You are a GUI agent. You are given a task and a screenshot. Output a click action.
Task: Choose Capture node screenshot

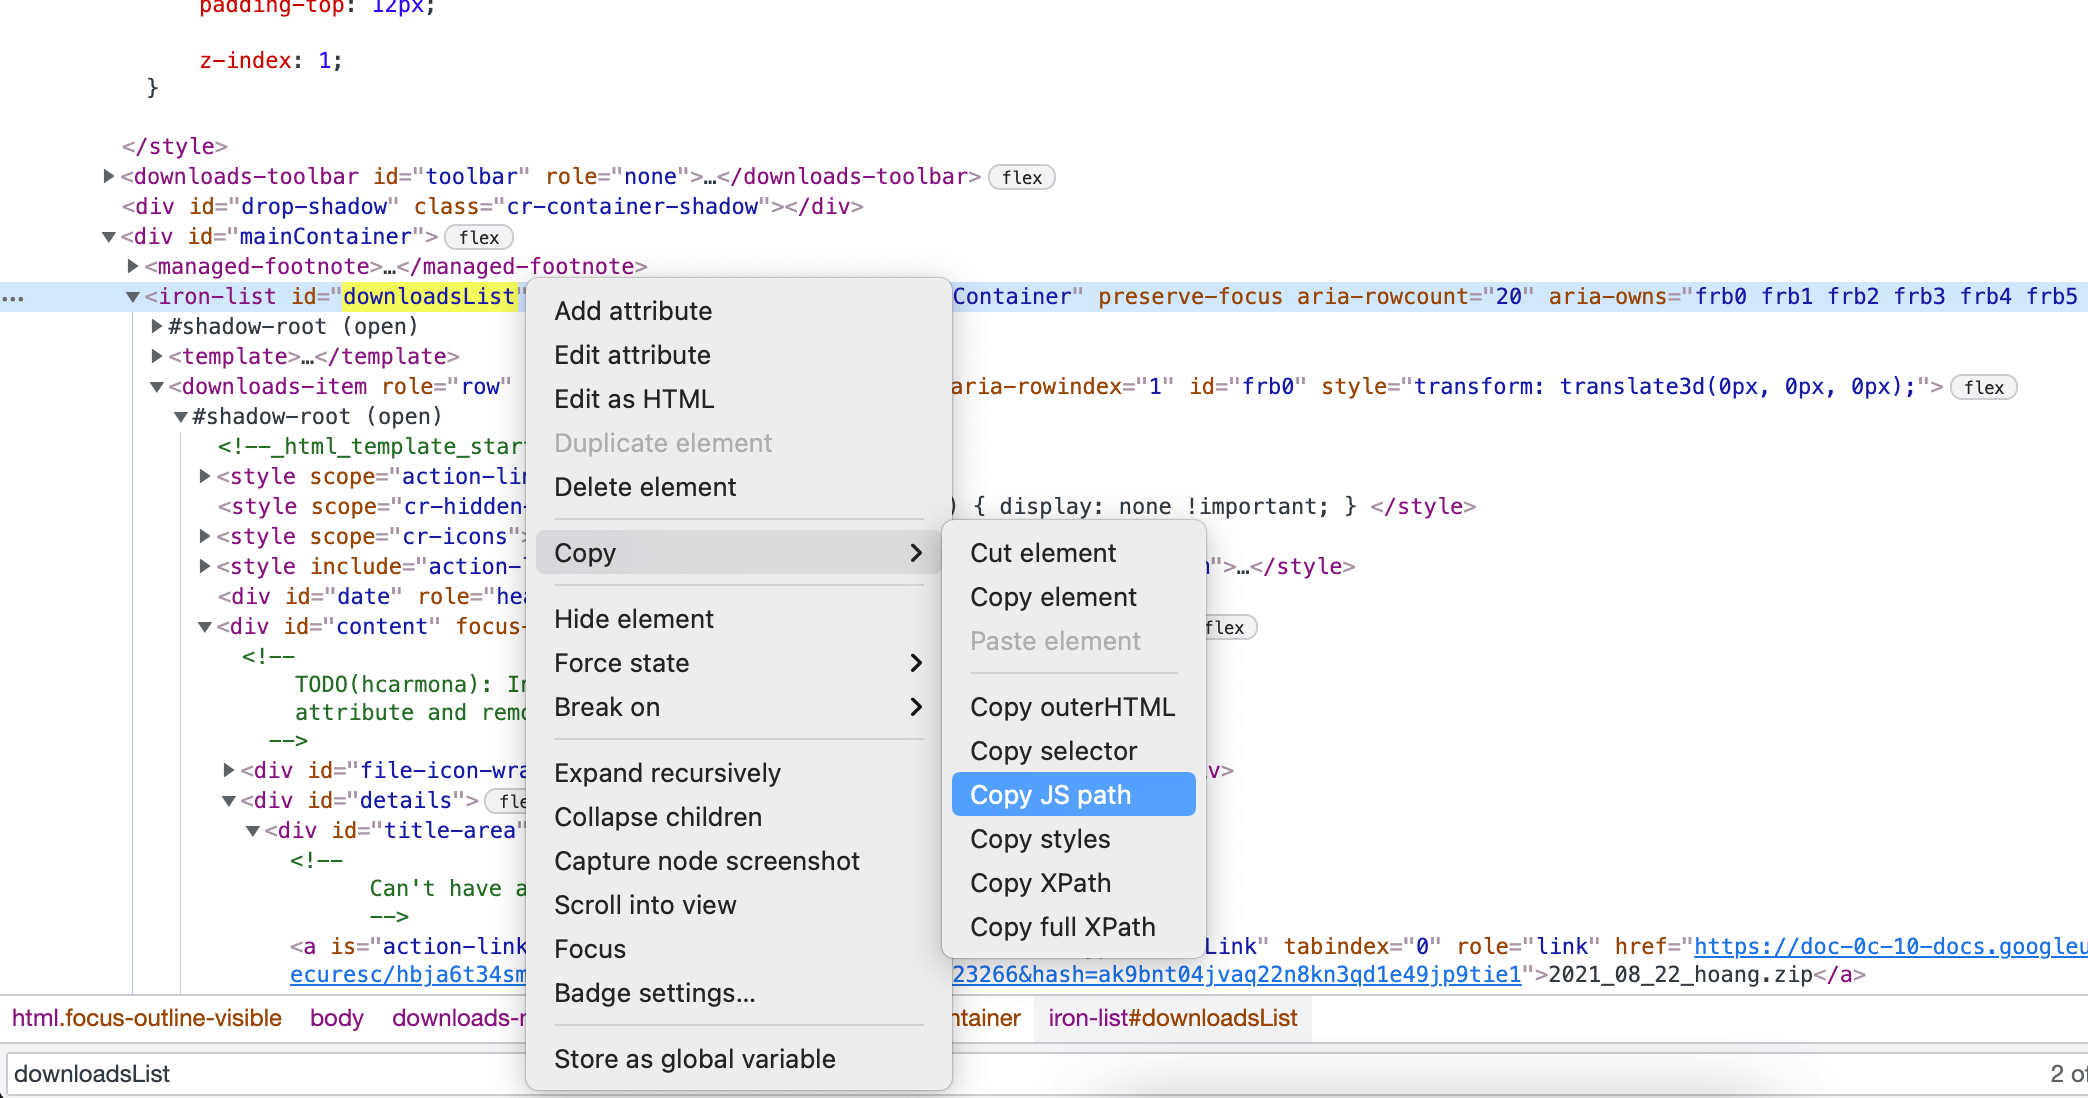[x=706, y=861]
